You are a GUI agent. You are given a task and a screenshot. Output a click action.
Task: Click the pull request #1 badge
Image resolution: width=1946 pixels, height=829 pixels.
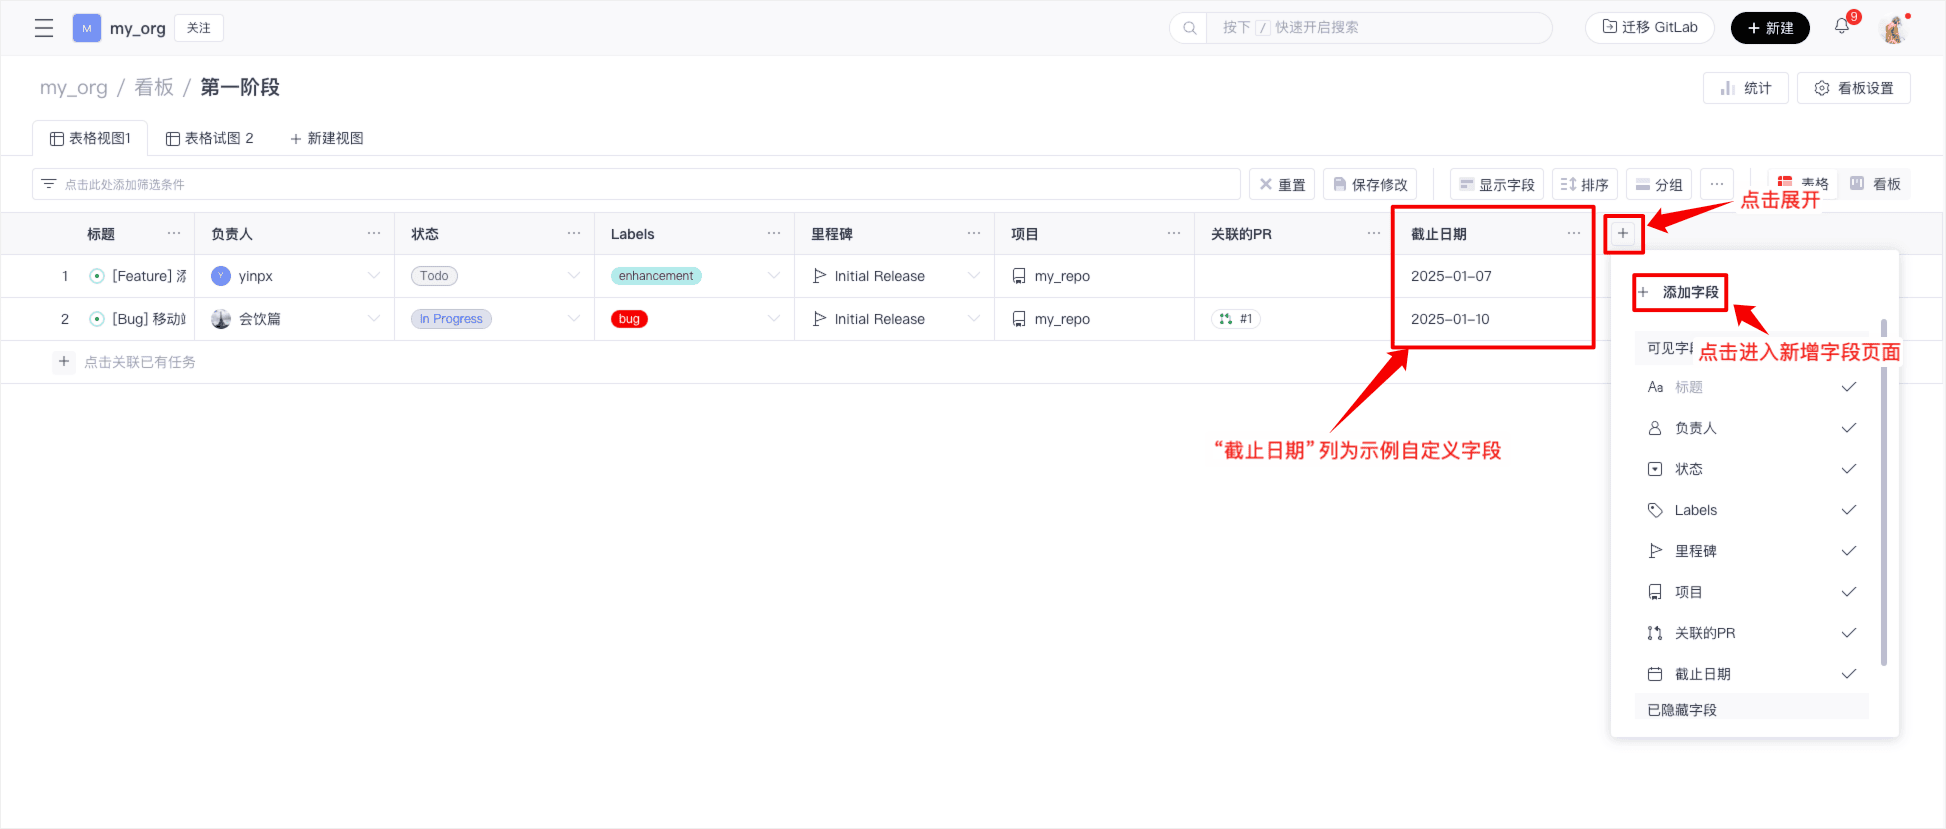[1236, 319]
